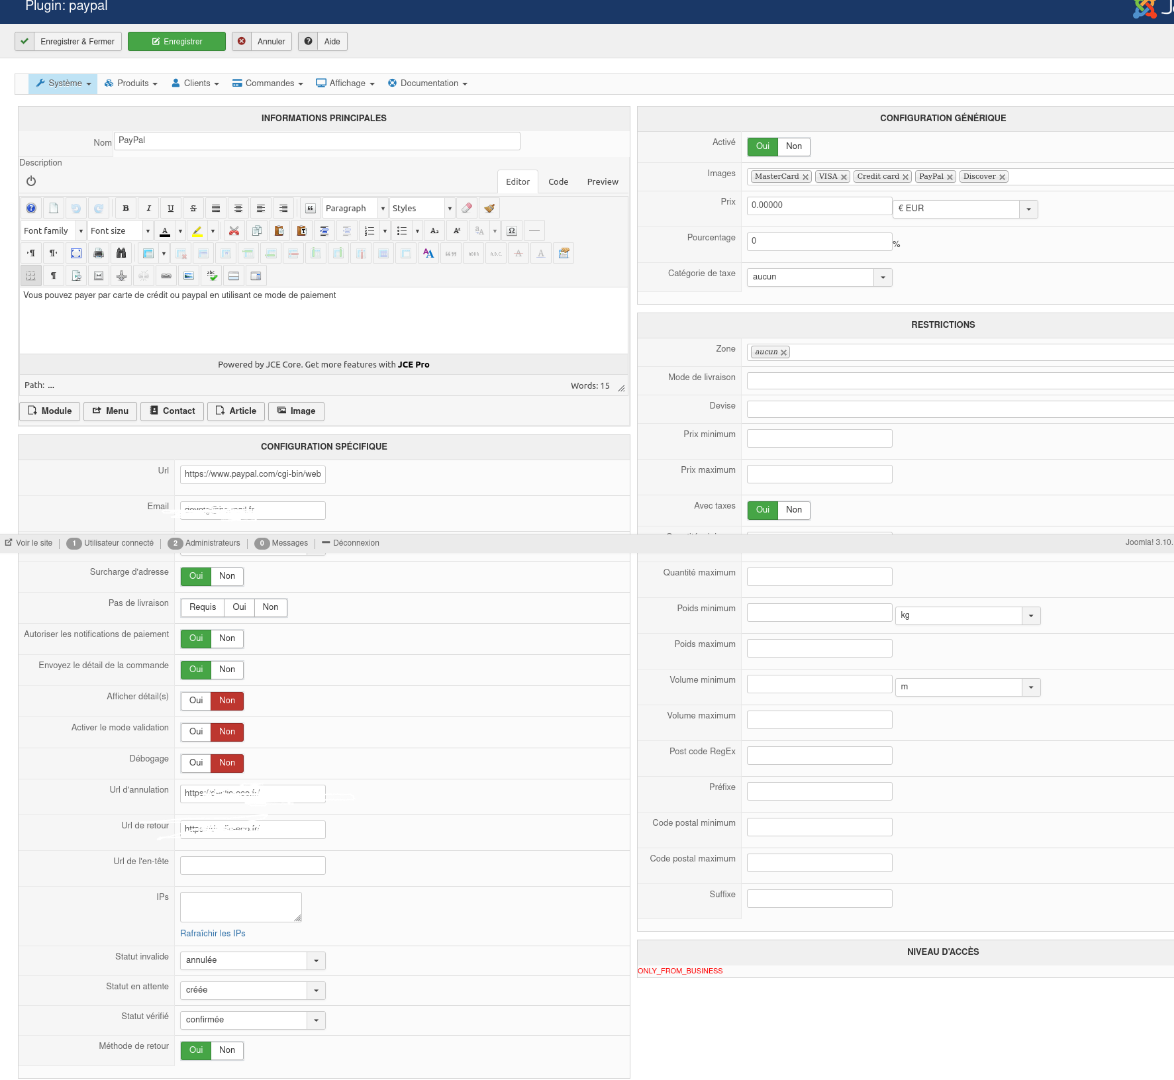This screenshot has width=1174, height=1080.
Task: Toggle the editor on/off power icon
Action: 31,181
